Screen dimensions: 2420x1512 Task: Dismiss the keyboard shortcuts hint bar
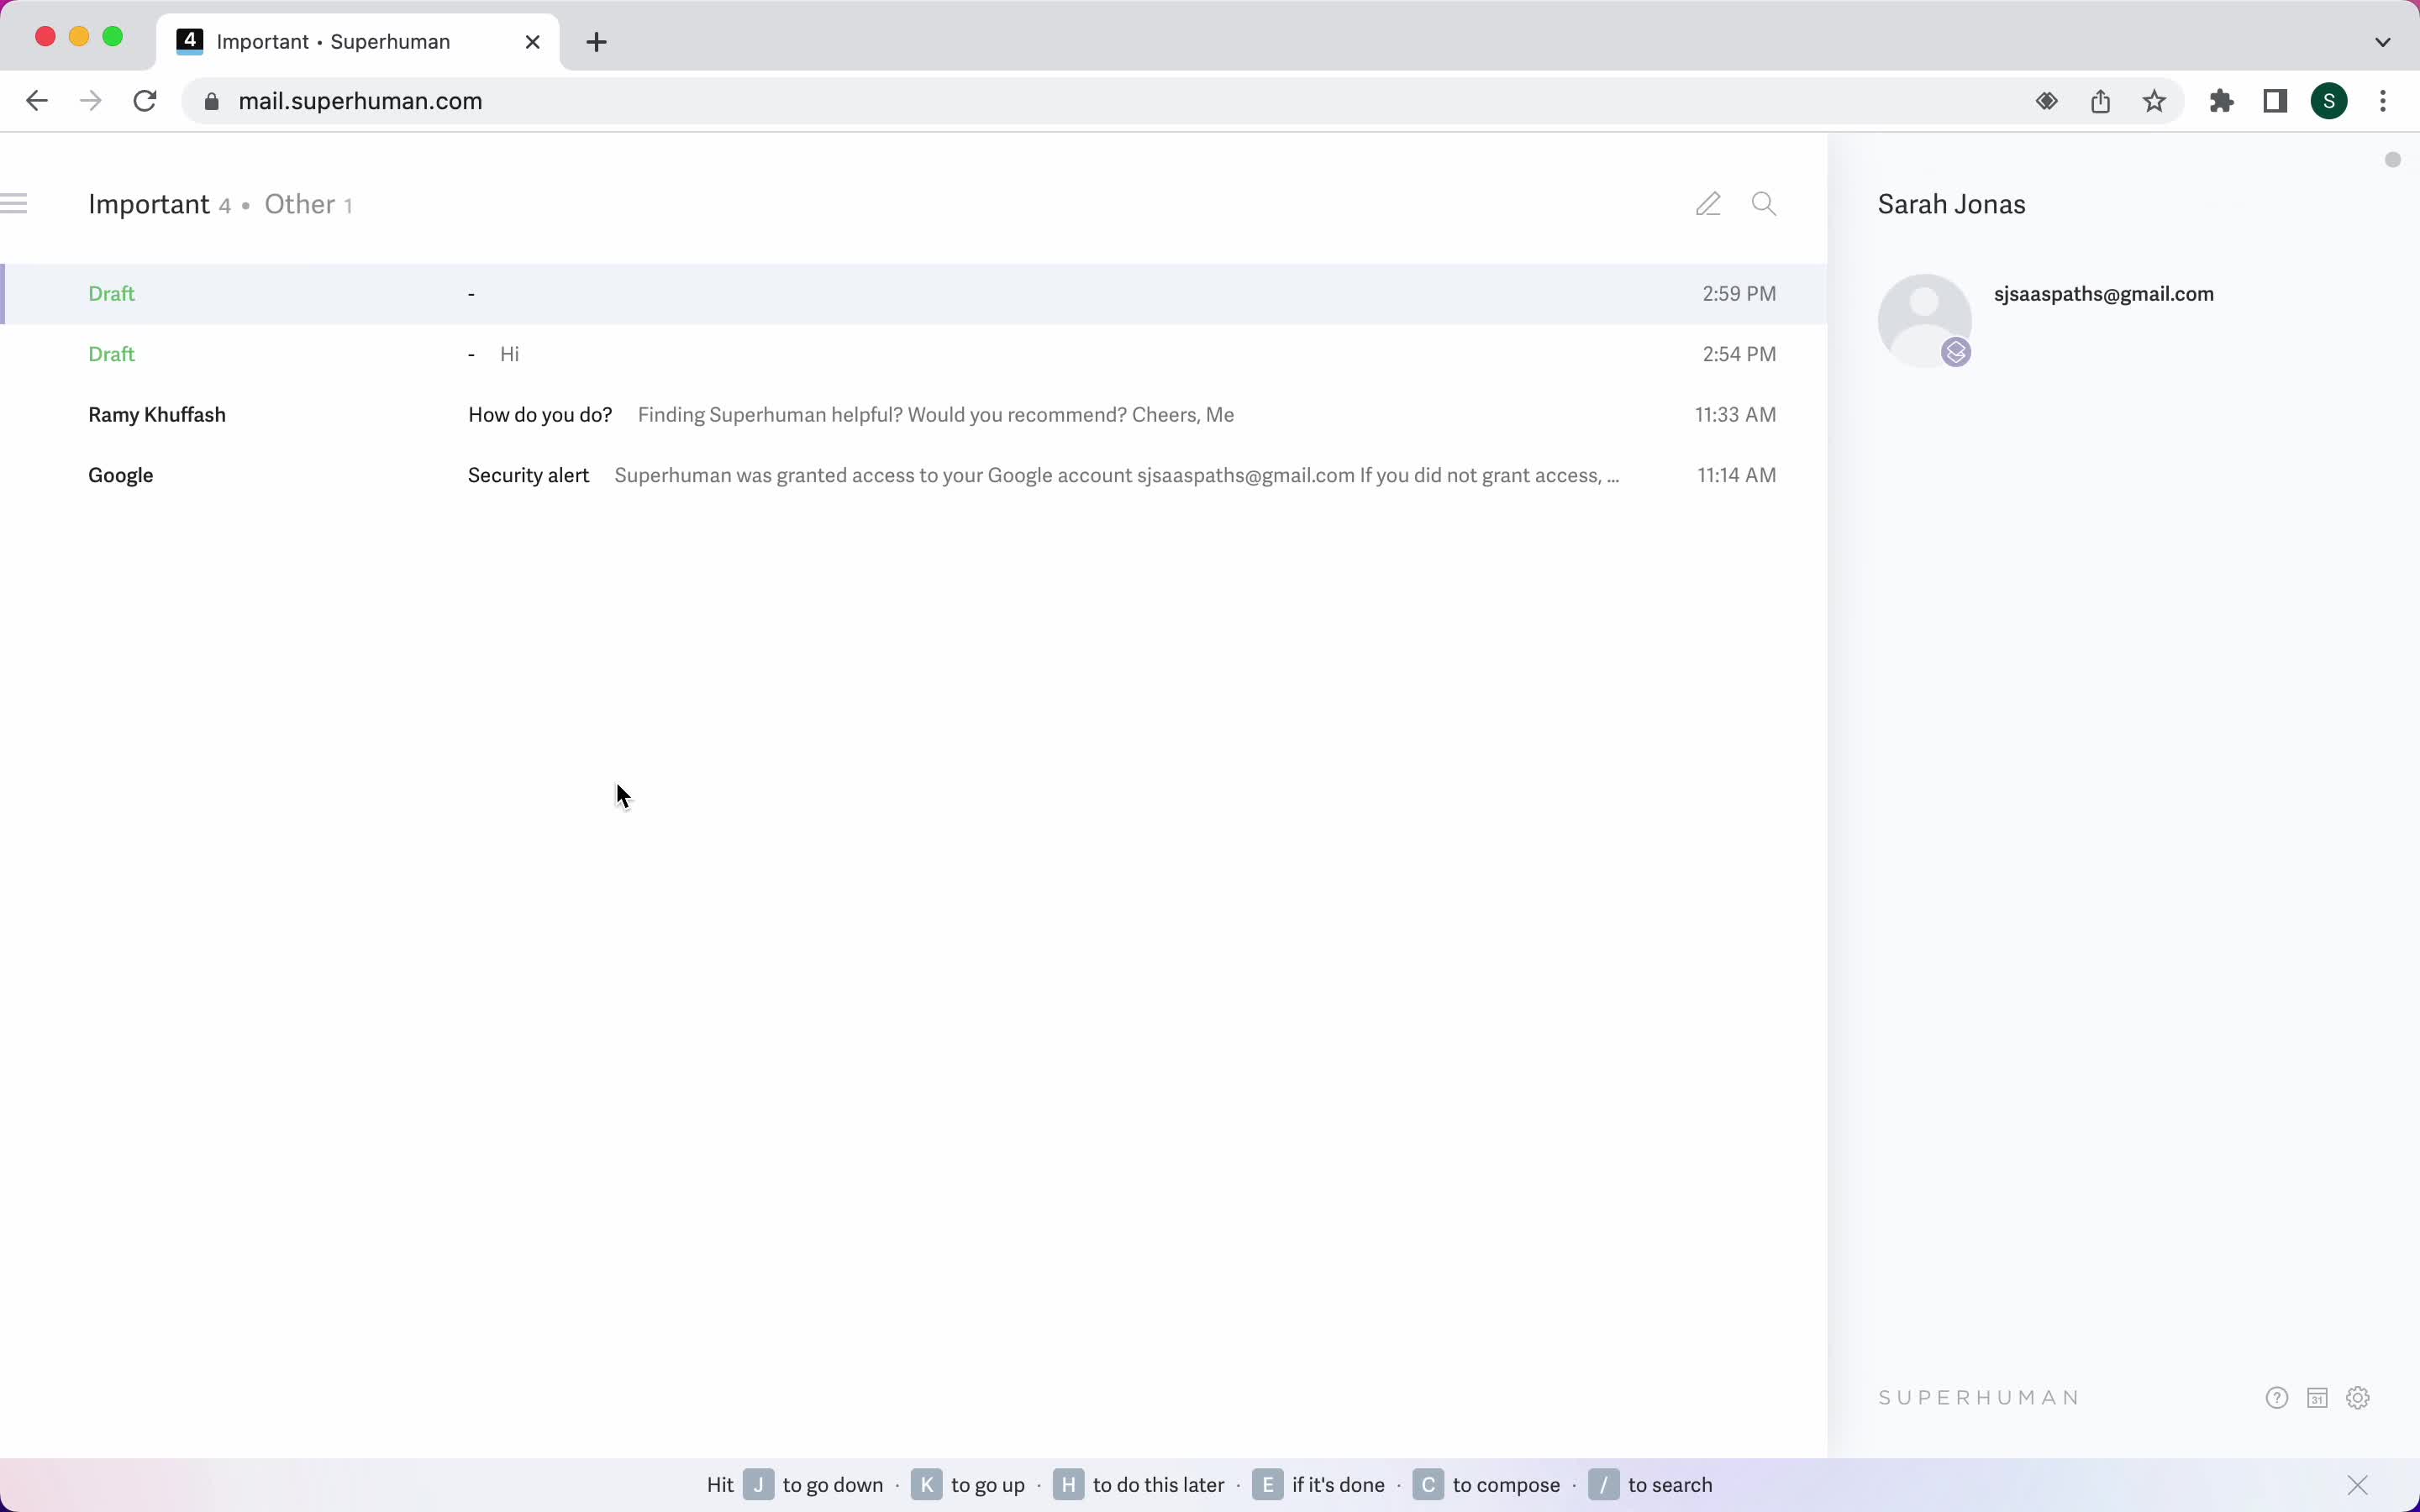click(2358, 1485)
